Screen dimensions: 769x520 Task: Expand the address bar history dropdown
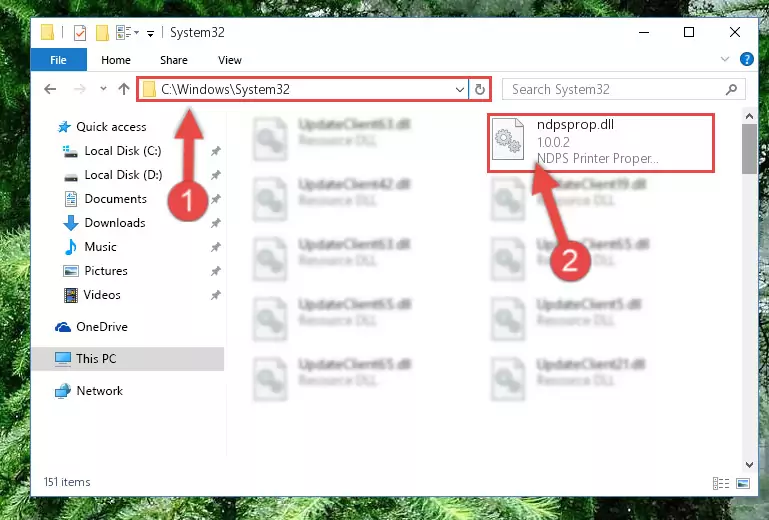pos(460,90)
